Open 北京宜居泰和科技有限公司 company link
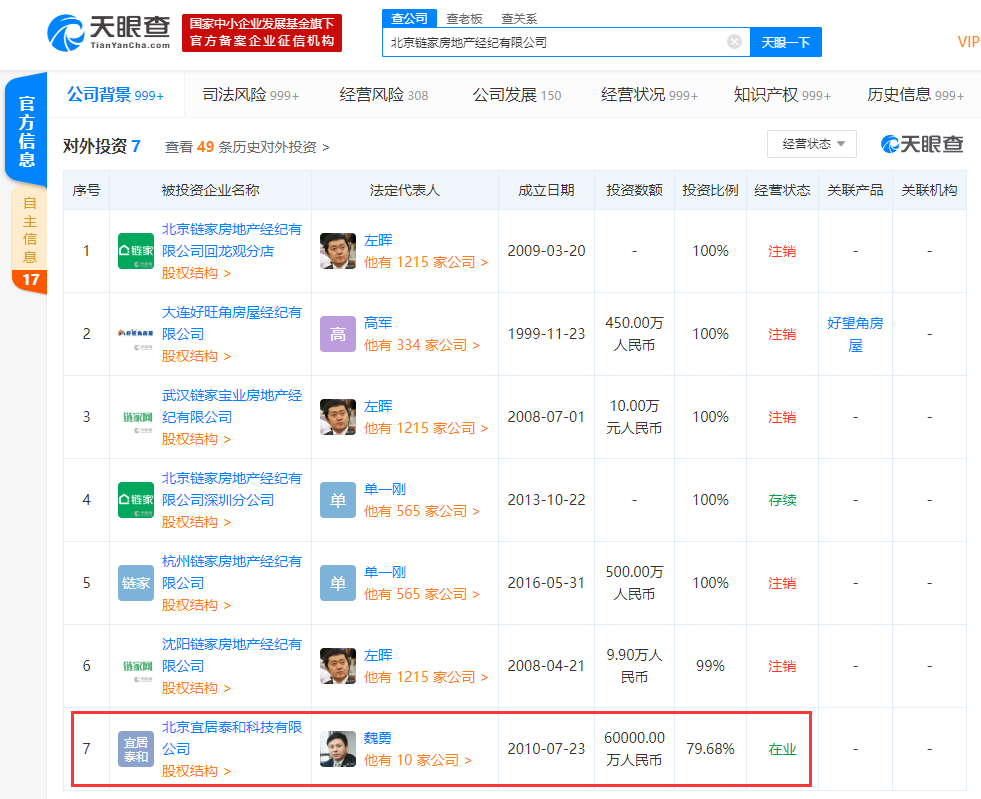 (x=231, y=738)
